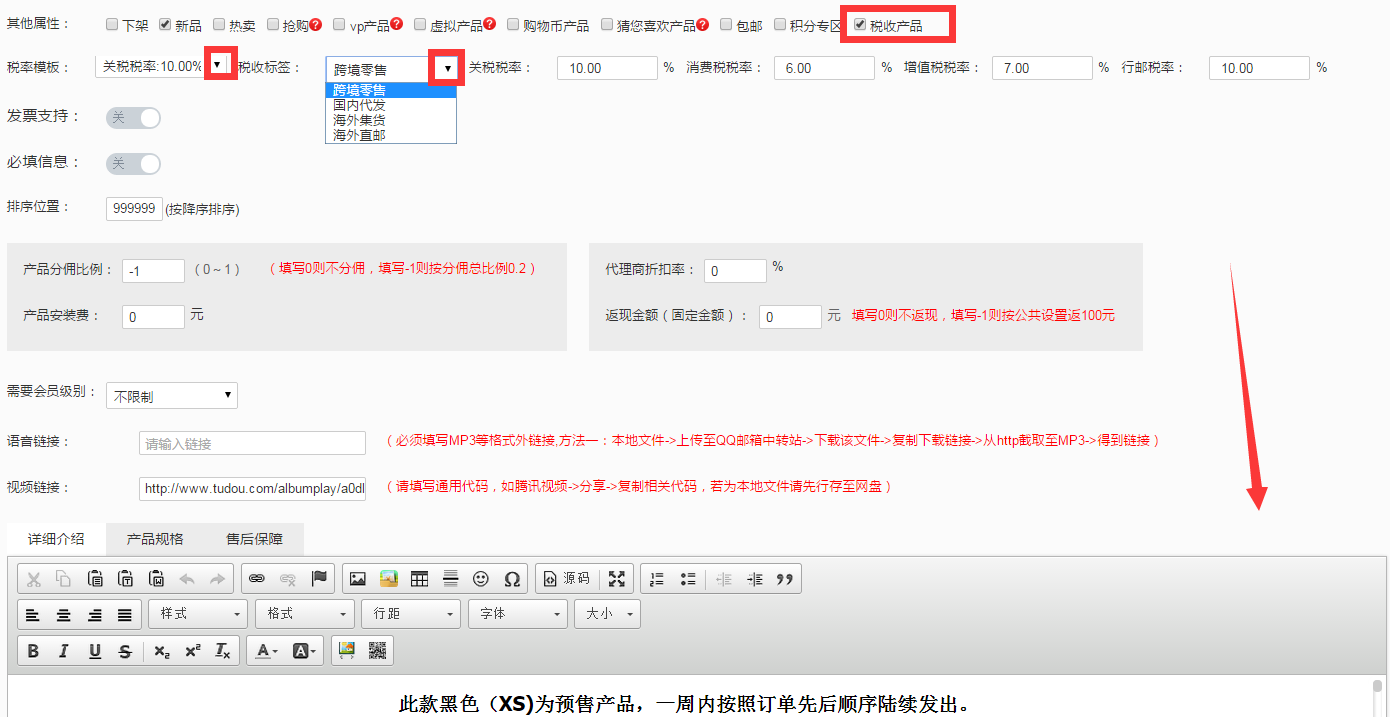The width and height of the screenshot is (1390, 717).
Task: Insert a block quote in the editor
Action: click(x=785, y=579)
